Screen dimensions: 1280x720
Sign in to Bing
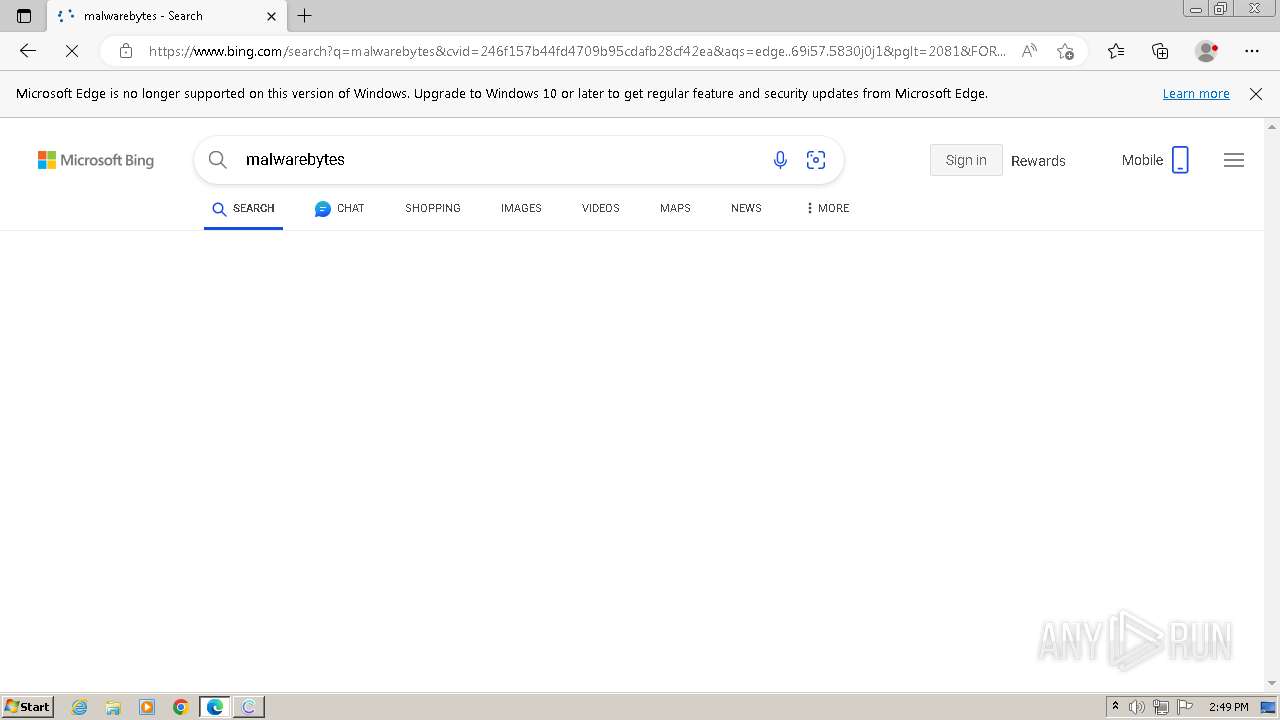(x=966, y=160)
